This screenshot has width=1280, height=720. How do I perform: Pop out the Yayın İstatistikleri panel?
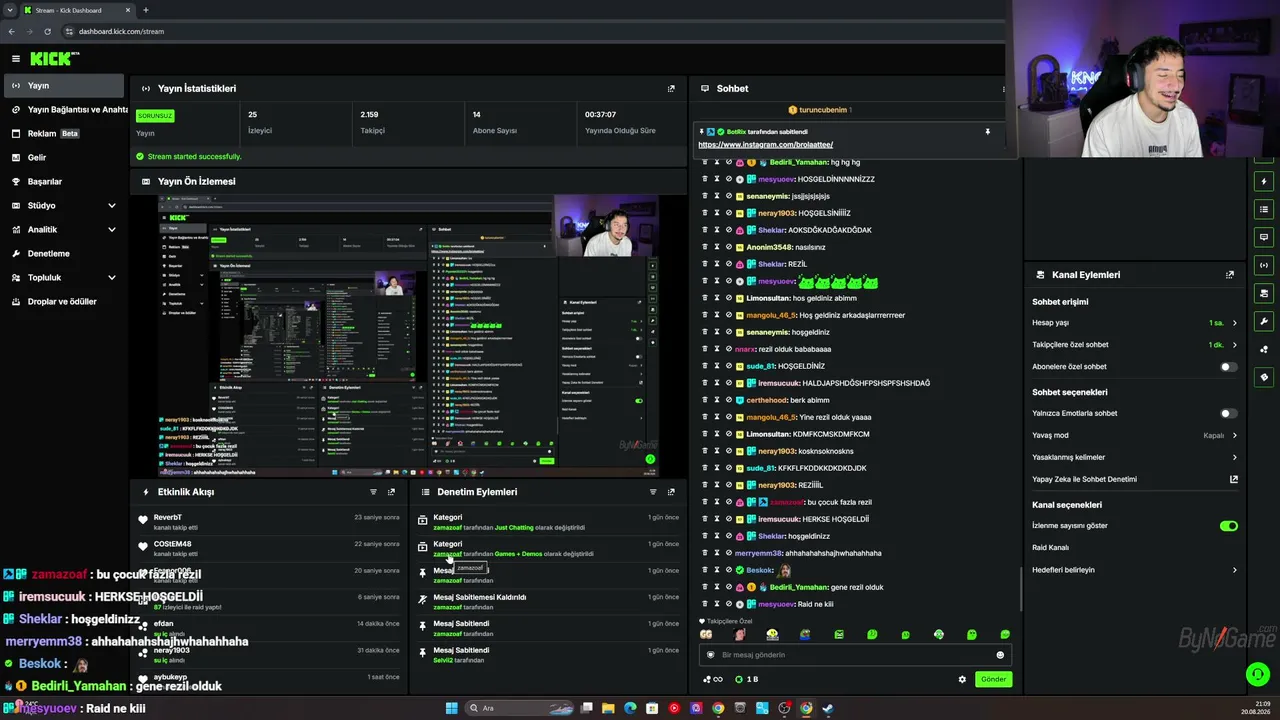[671, 88]
